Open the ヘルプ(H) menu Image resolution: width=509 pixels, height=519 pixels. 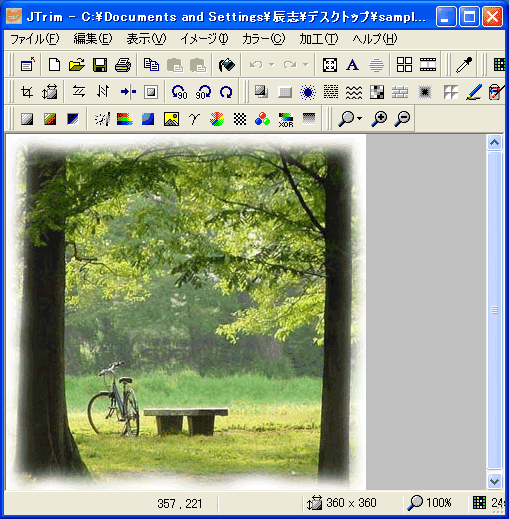[375, 39]
